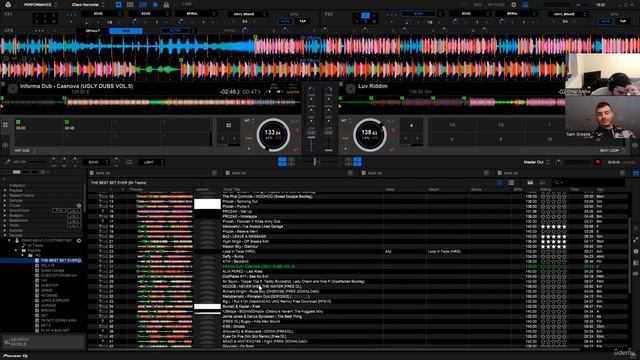This screenshot has width=640, height=360.
Task: Click the icon on the first blank list tab
Action: coord(92,173)
